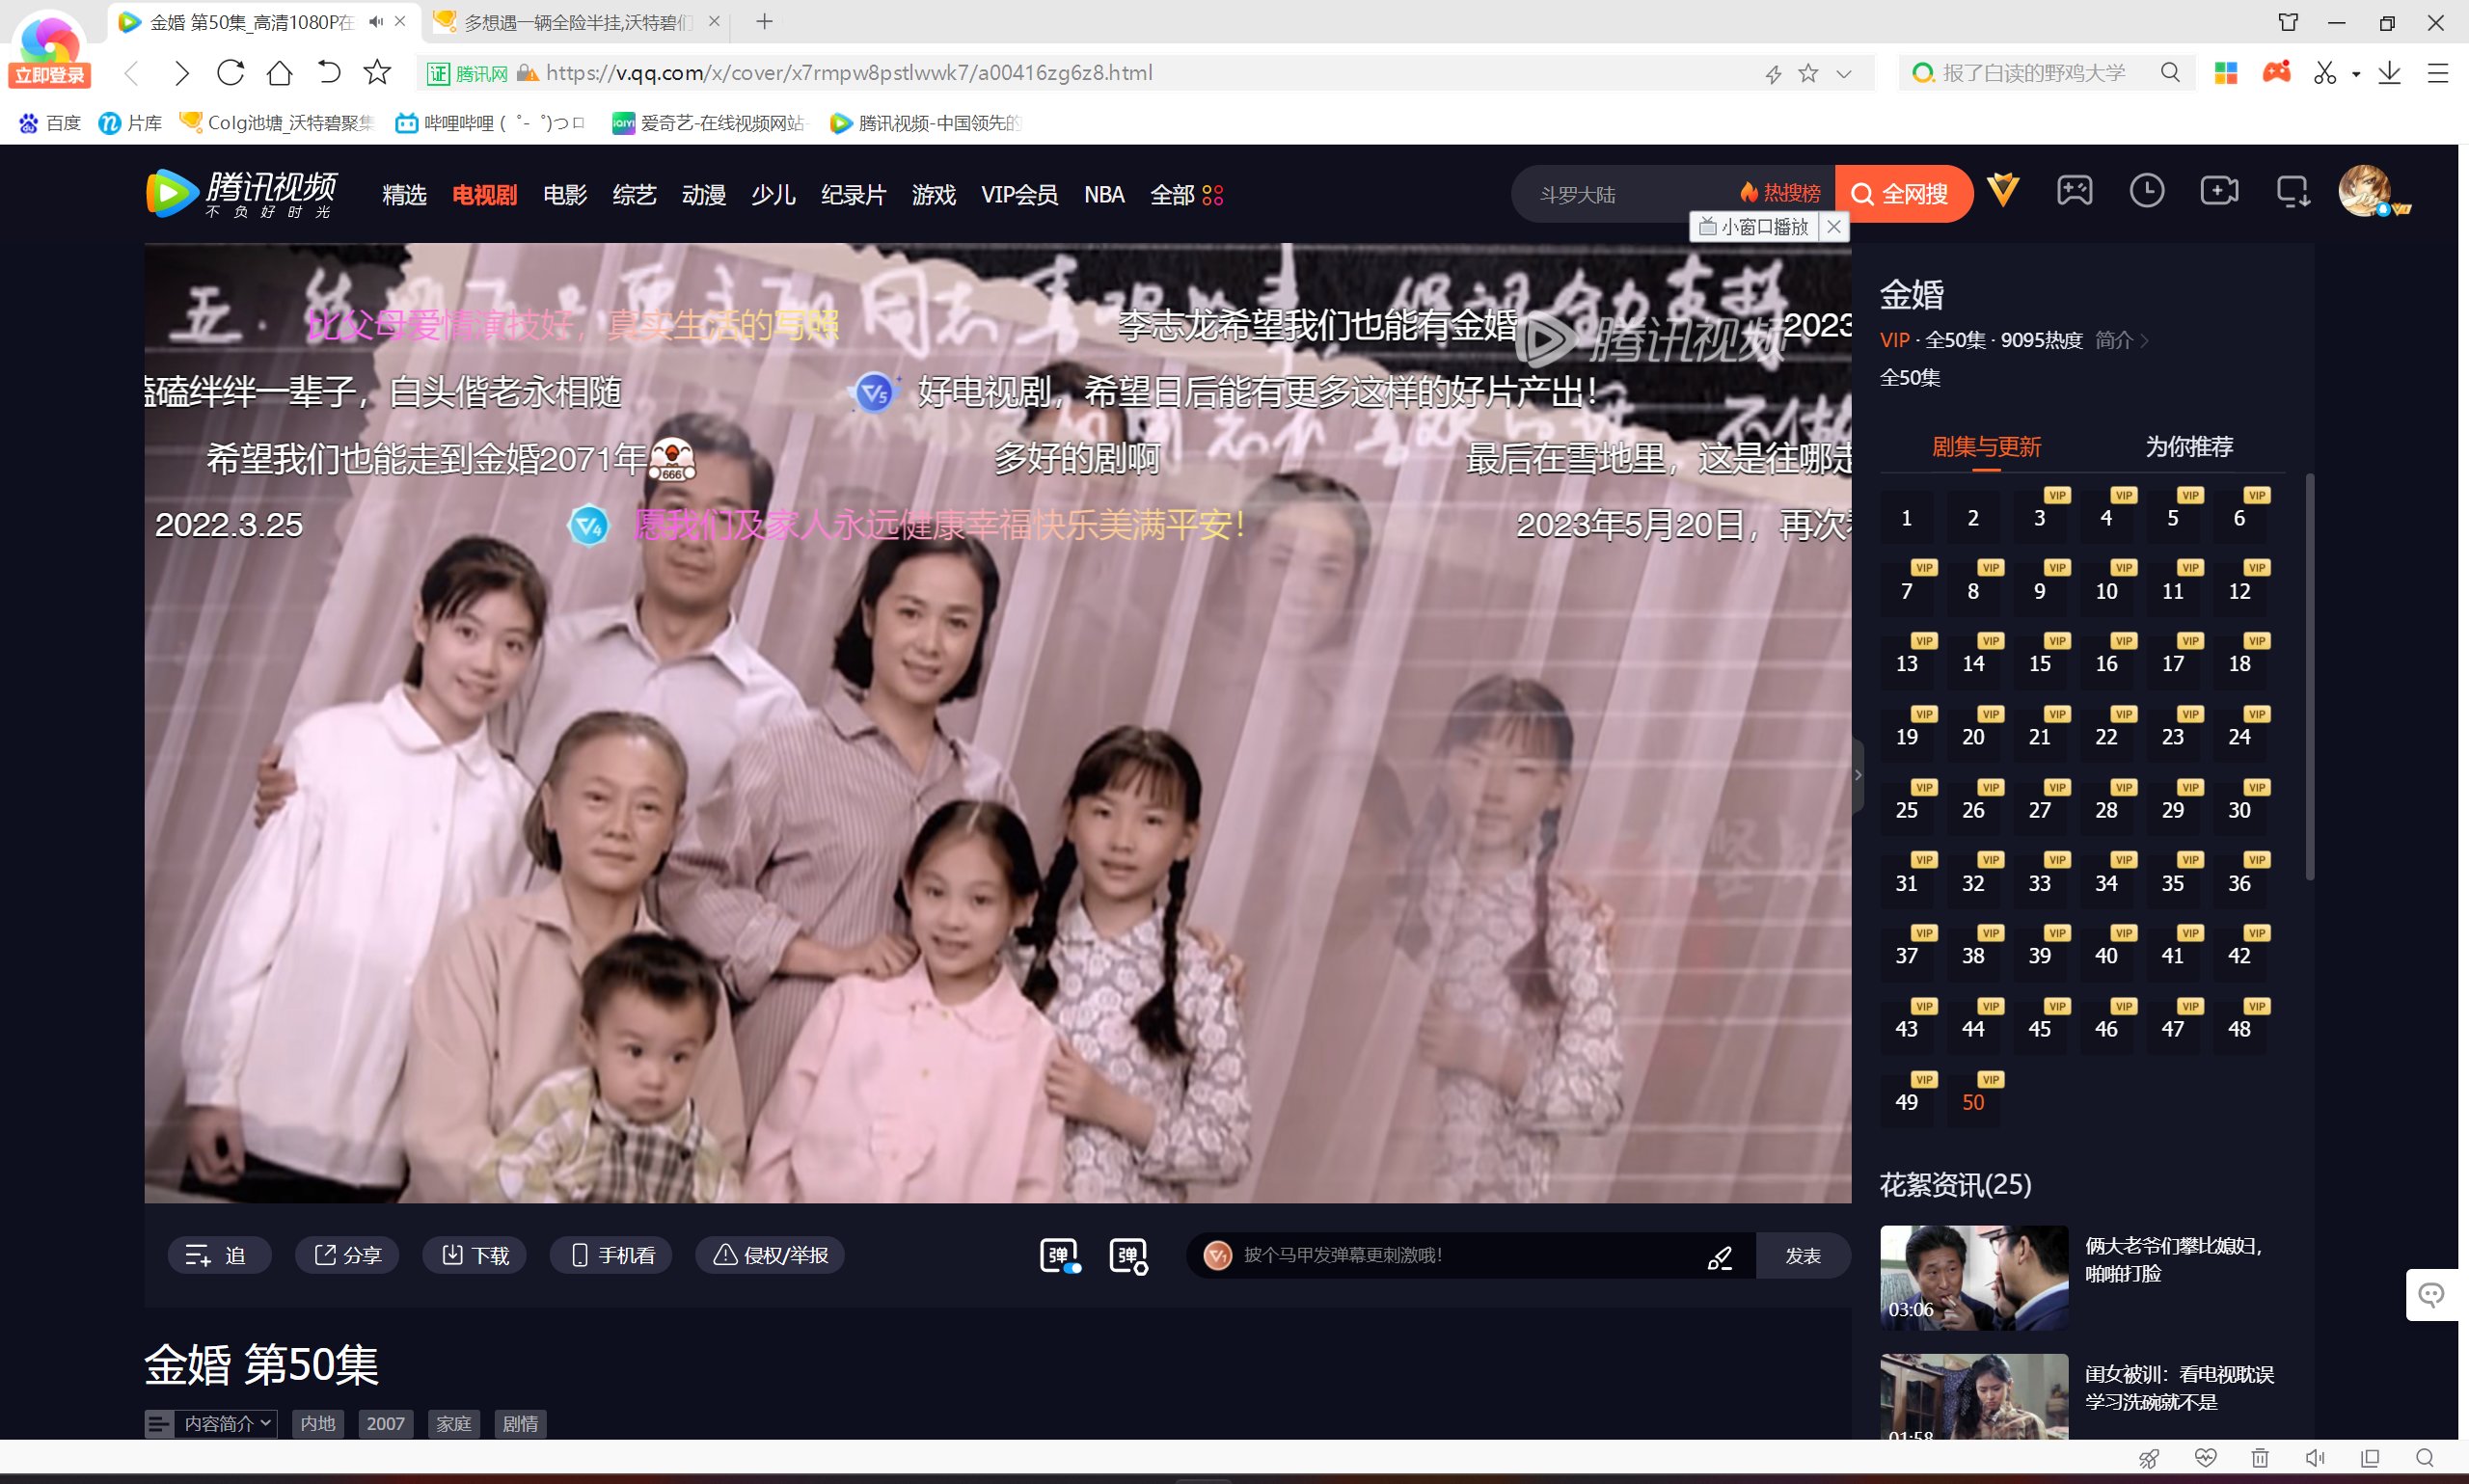Screen dimensions: 2469x1484
Task: Open the browser scissors screenshot tool
Action: pyautogui.click(x=2324, y=72)
